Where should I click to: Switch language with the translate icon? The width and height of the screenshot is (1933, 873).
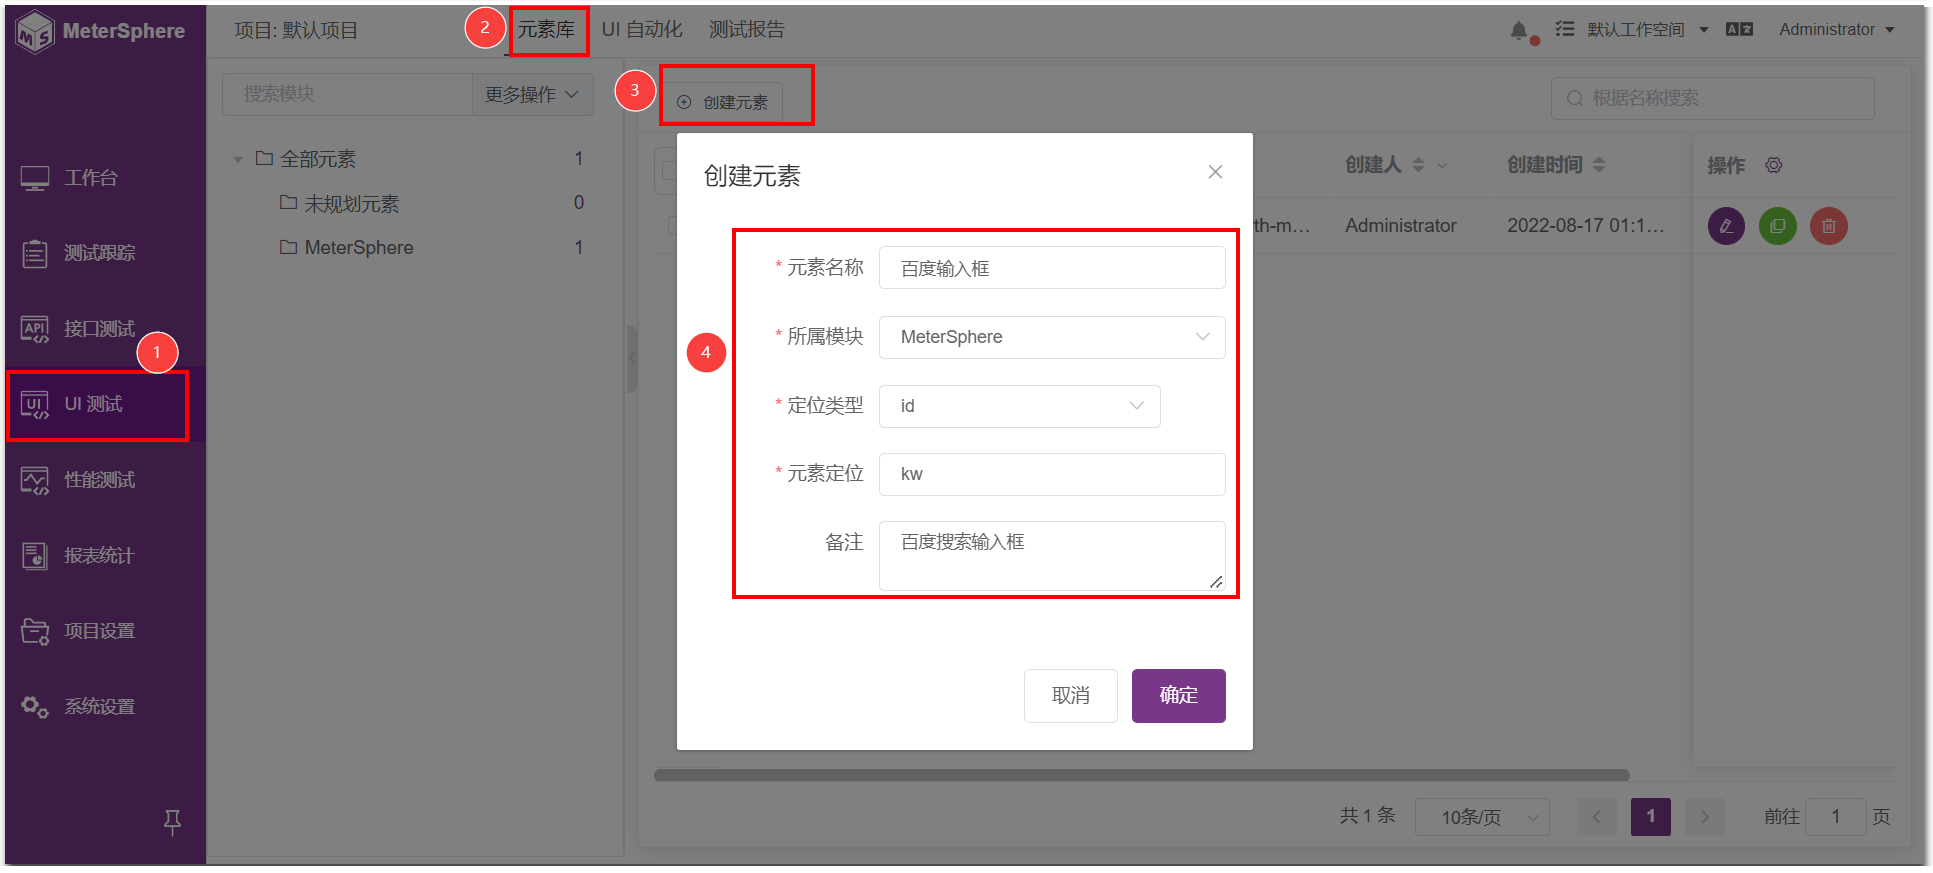(x=1739, y=30)
